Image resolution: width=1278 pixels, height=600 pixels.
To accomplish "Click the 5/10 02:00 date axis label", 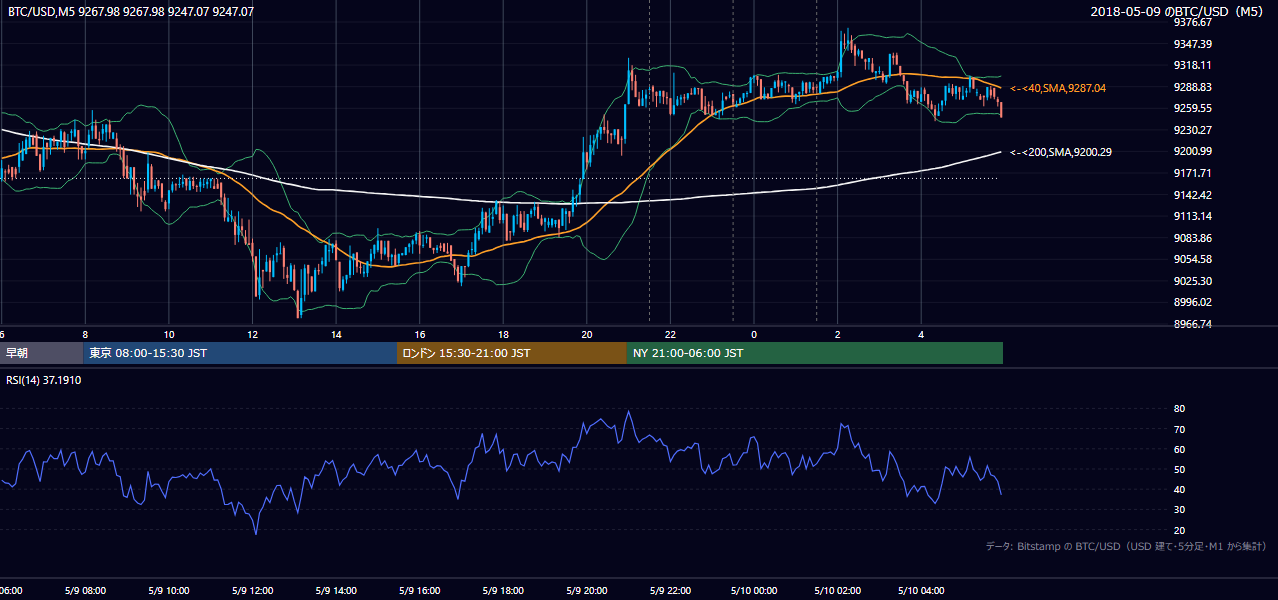I will tap(837, 591).
